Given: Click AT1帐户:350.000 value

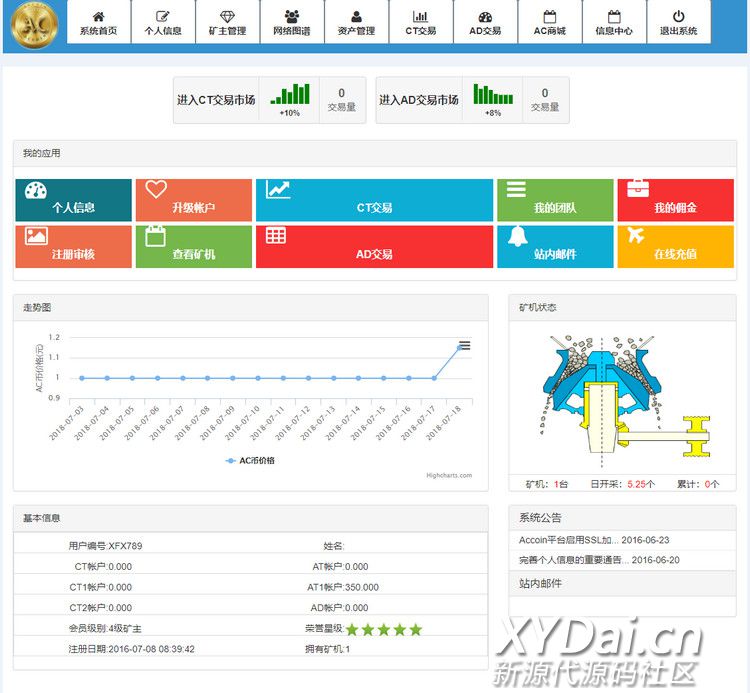Looking at the screenshot, I should [x=343, y=587].
